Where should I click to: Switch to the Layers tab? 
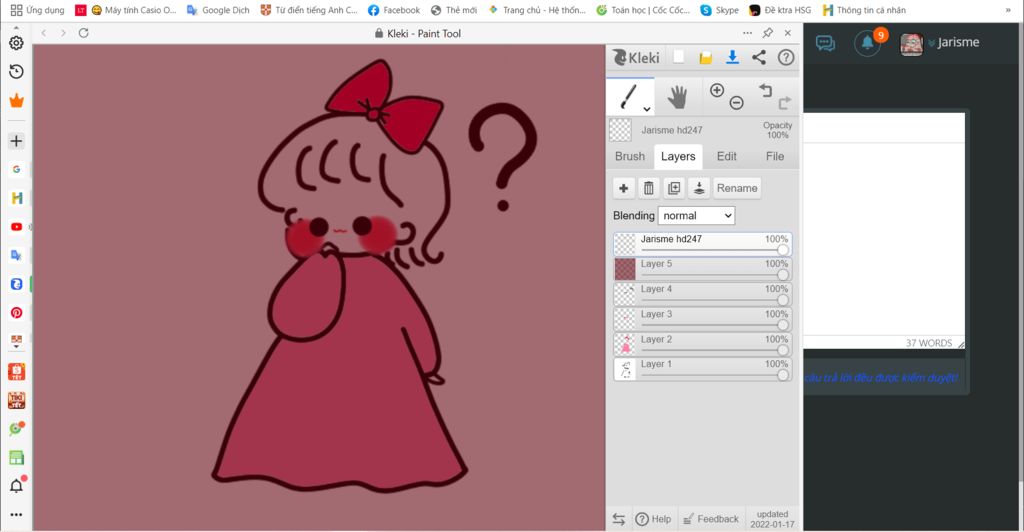point(678,157)
